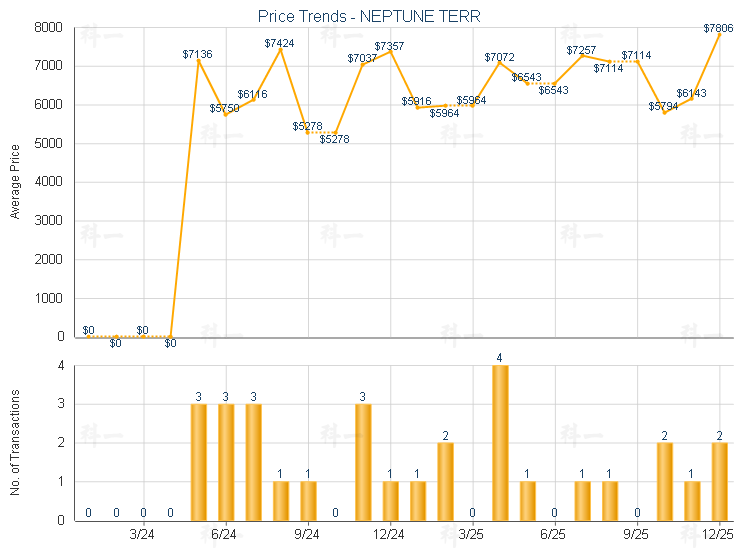
Task: Select the Average Price axis label
Action: click(x=15, y=183)
